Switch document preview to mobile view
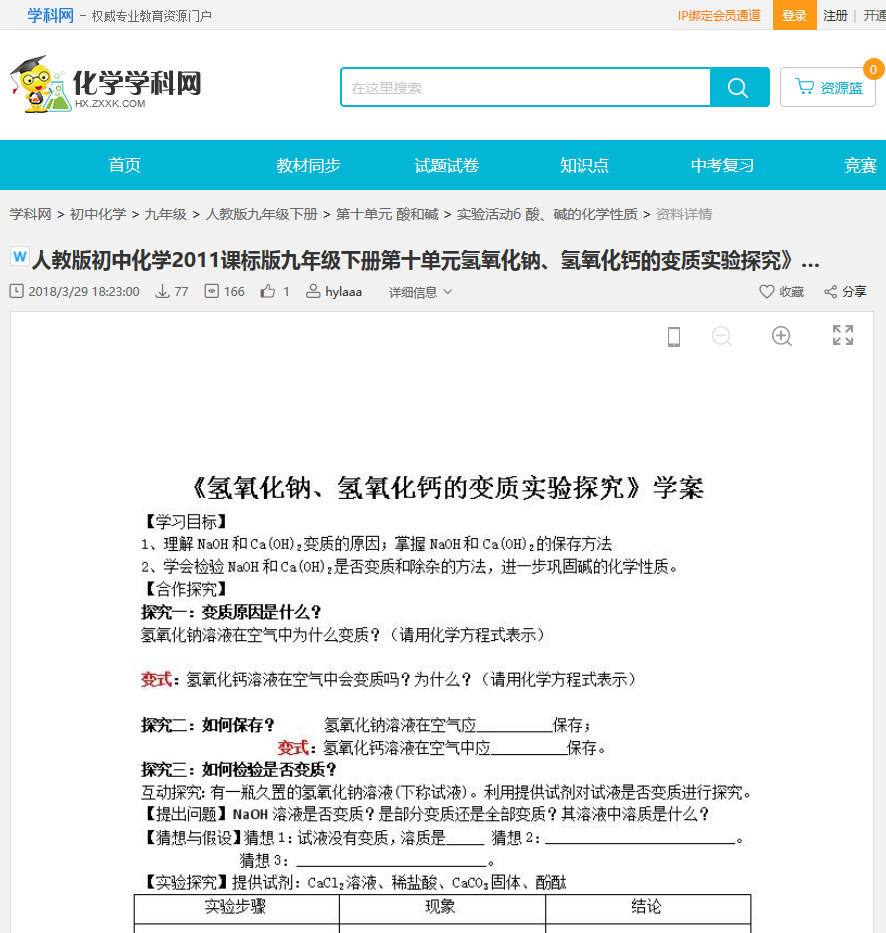Screen dimensions: 886x933 coord(673,337)
